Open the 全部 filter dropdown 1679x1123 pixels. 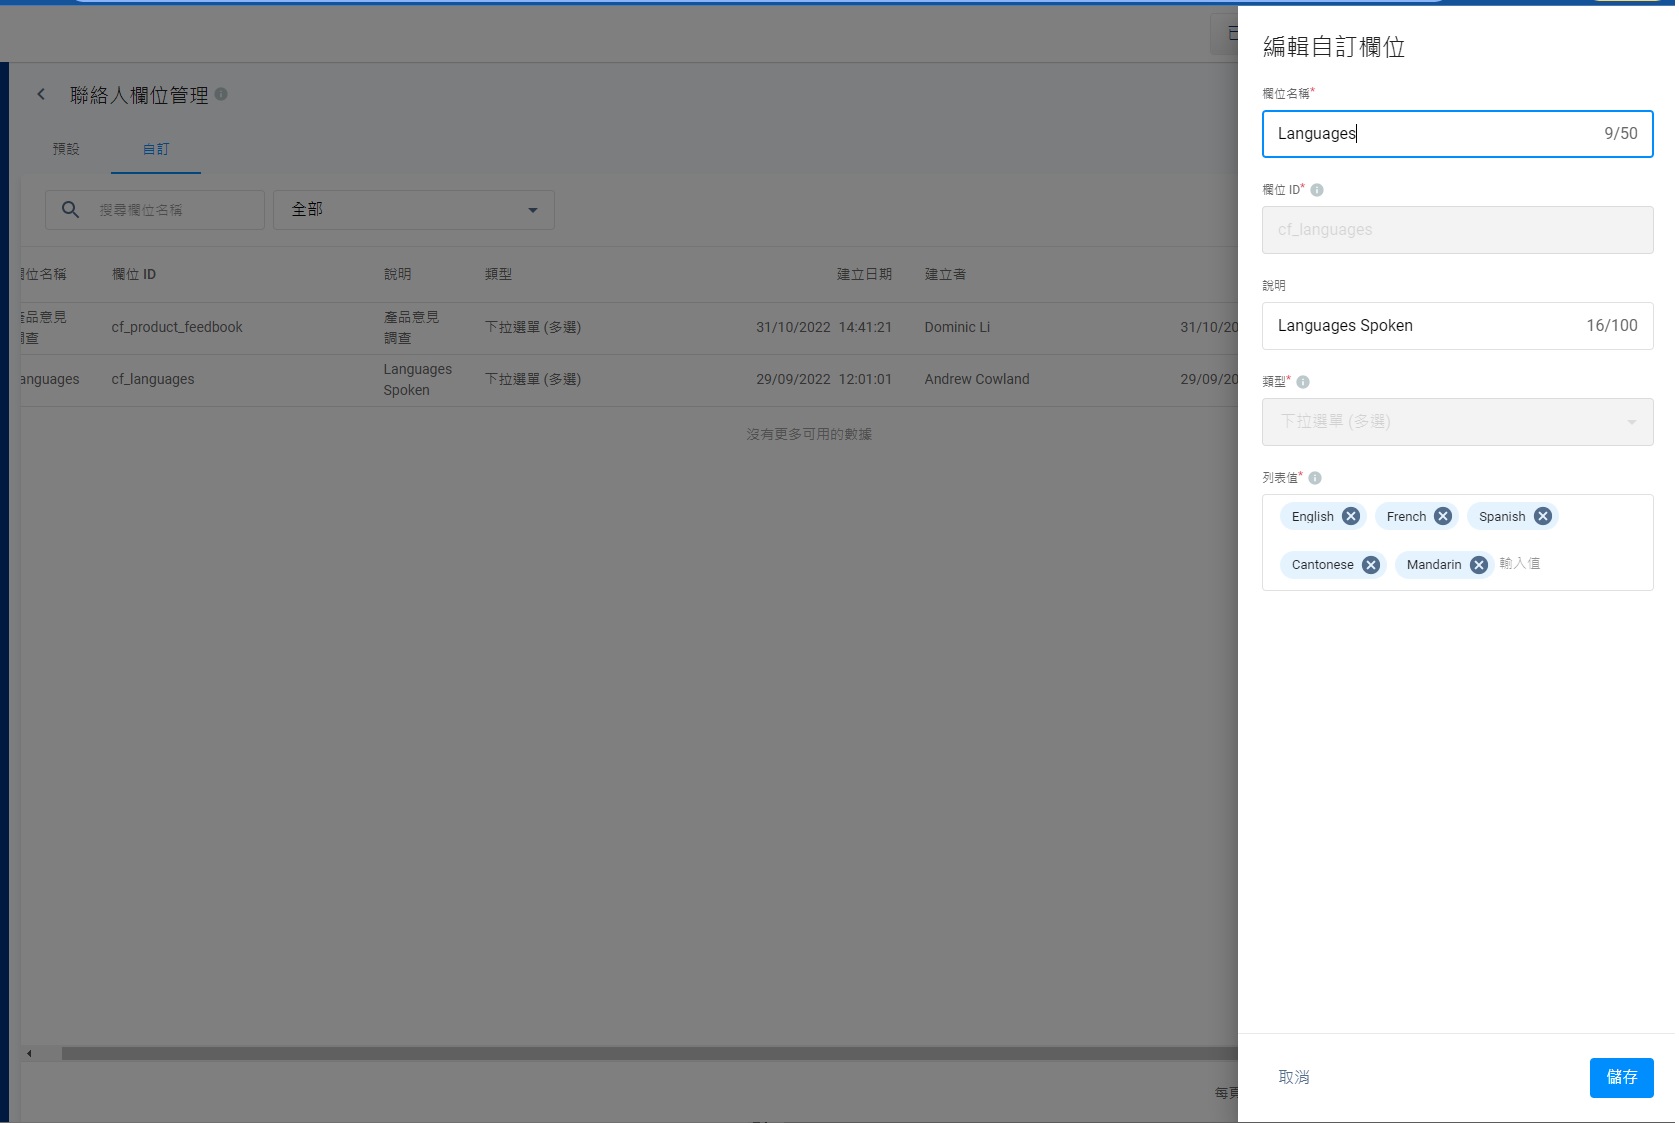[x=414, y=210]
